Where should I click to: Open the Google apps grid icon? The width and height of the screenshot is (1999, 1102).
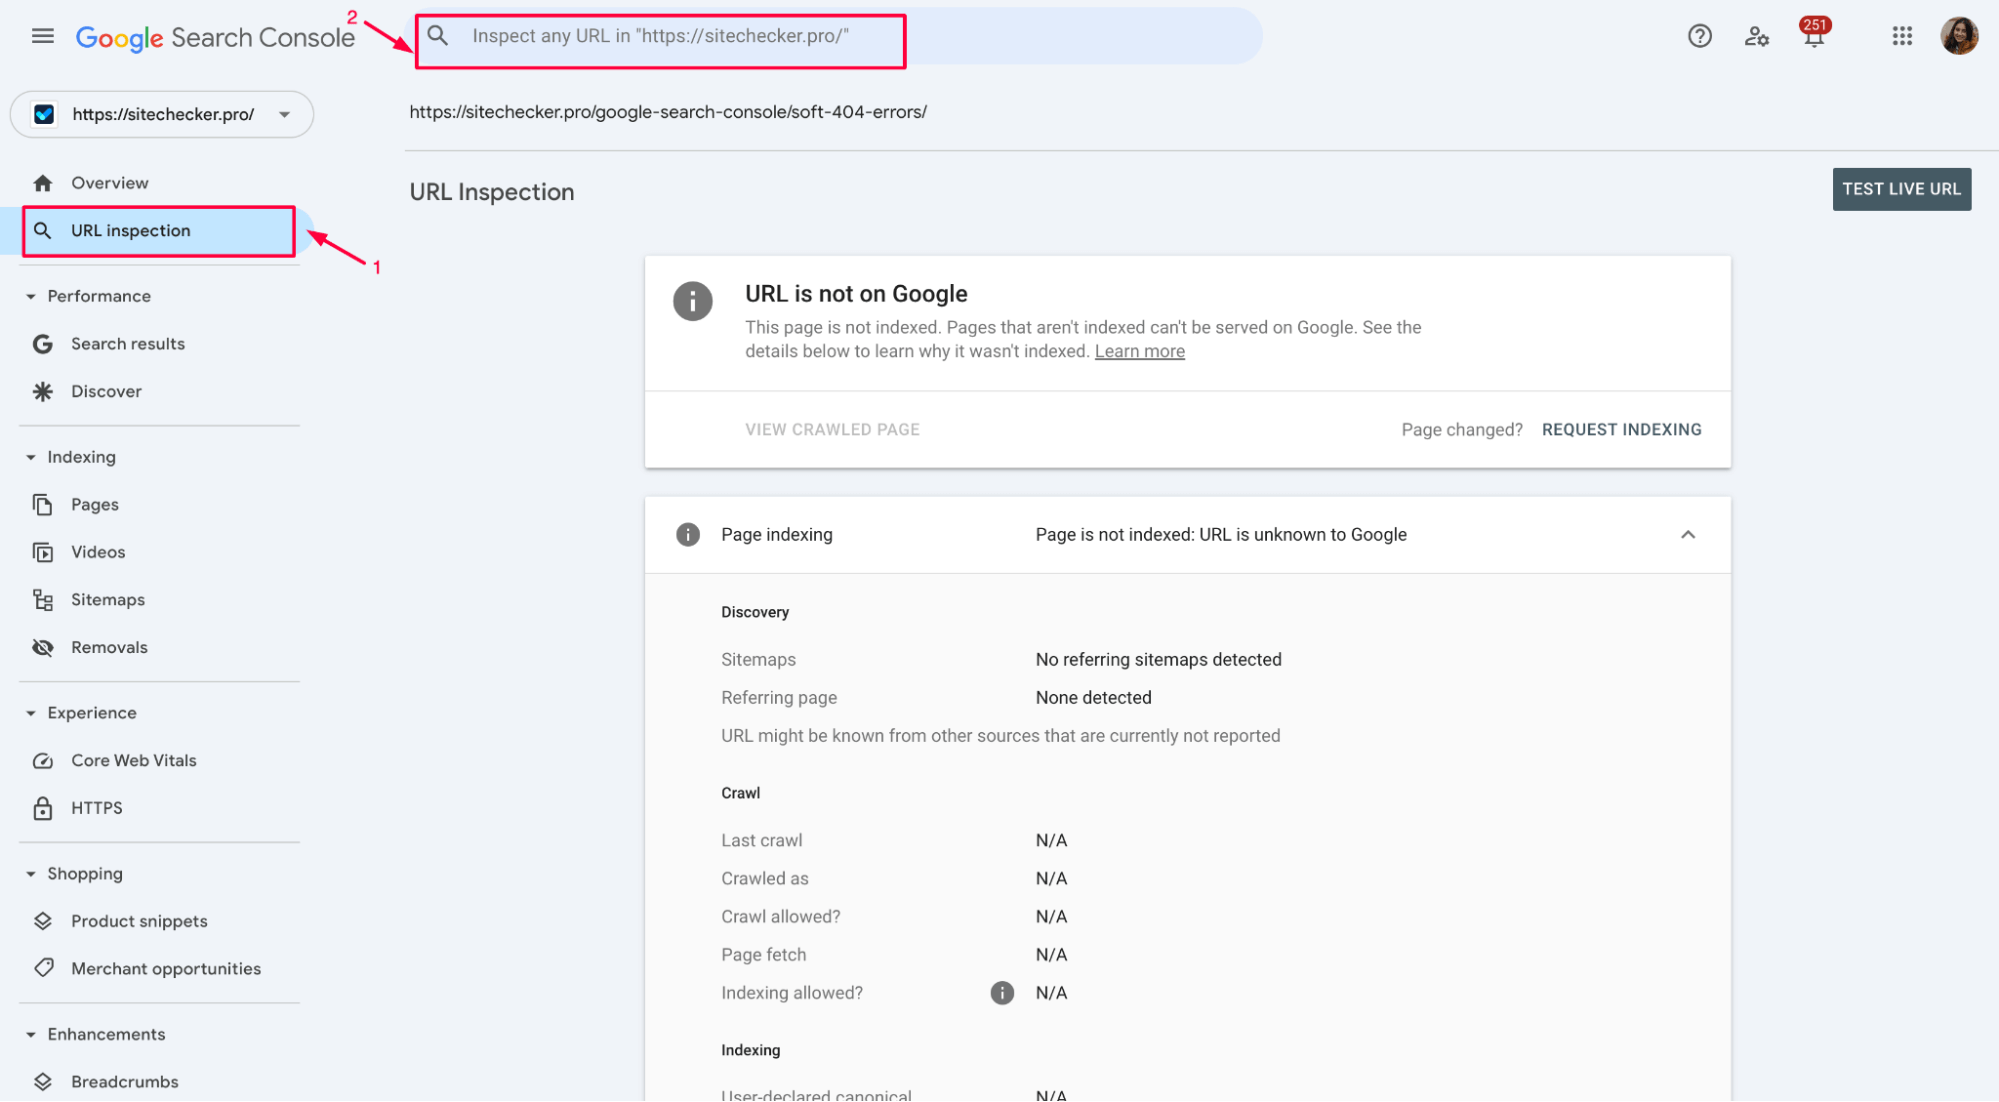1901,37
